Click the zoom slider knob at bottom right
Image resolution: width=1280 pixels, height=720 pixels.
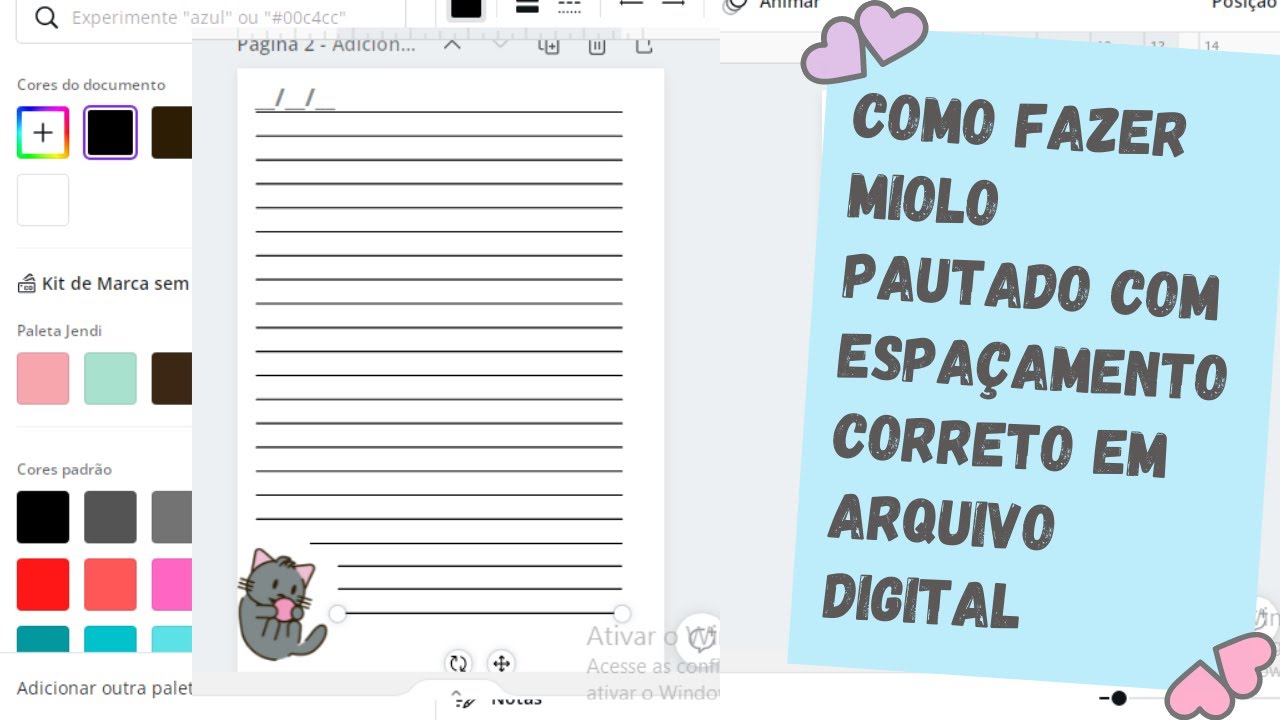point(1119,698)
